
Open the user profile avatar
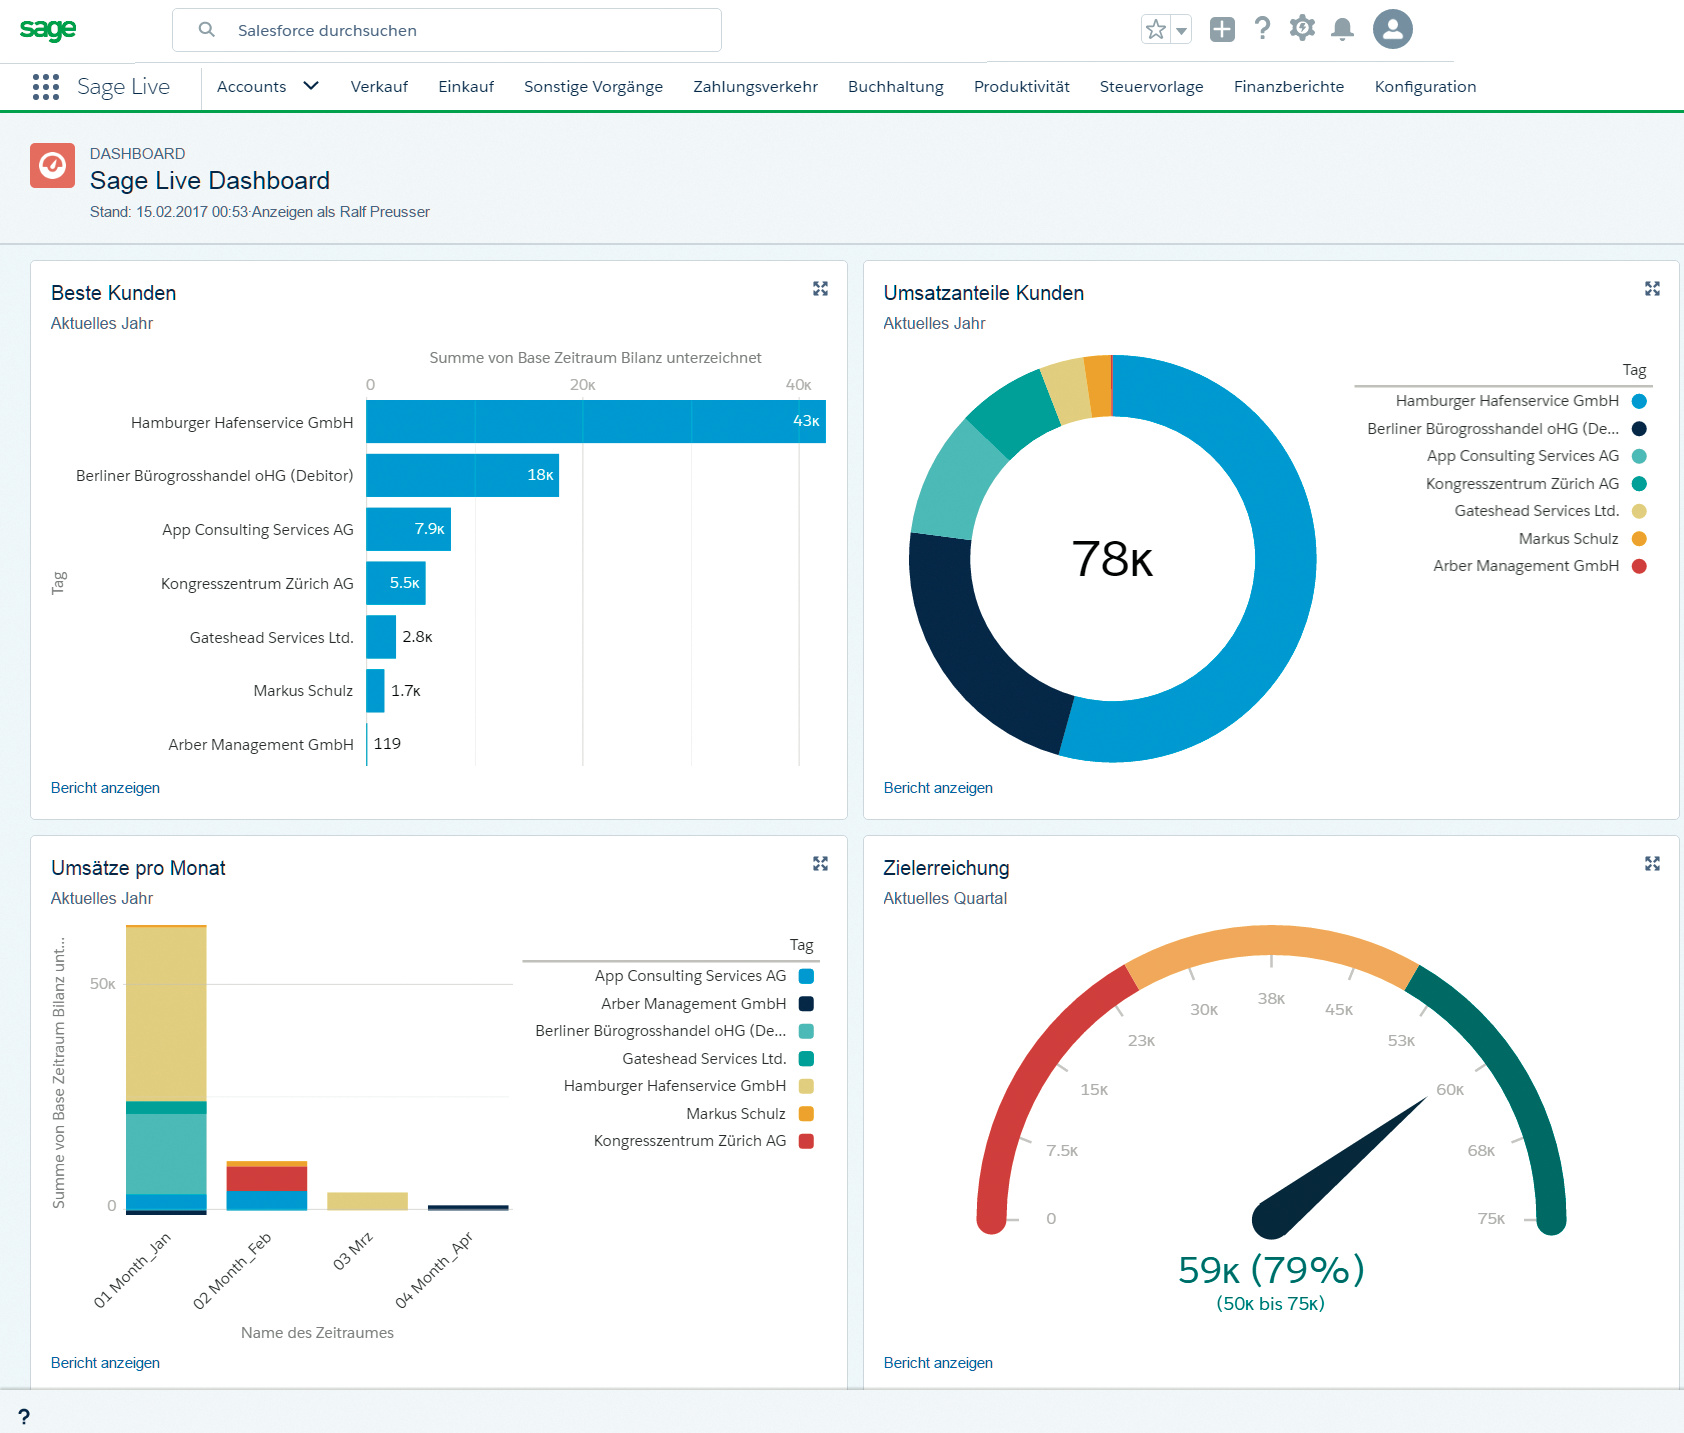[x=1392, y=29]
